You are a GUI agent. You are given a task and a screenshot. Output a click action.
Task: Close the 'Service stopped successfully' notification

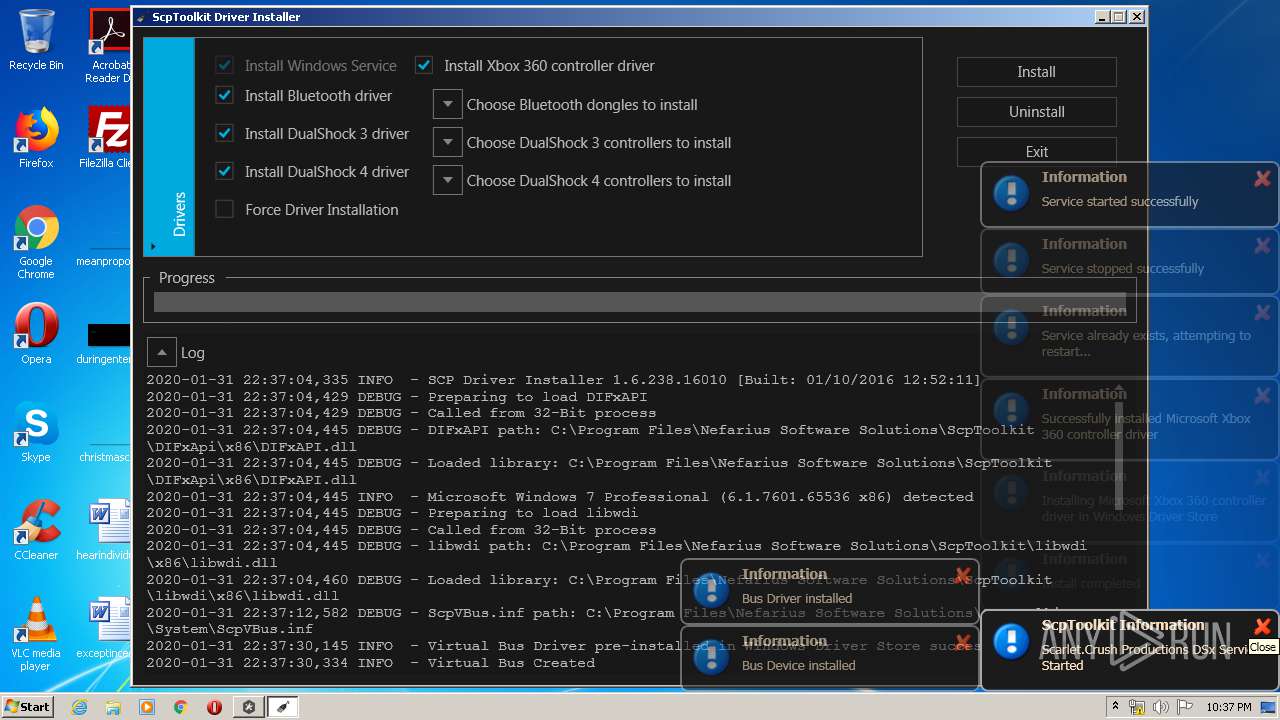click(1262, 245)
